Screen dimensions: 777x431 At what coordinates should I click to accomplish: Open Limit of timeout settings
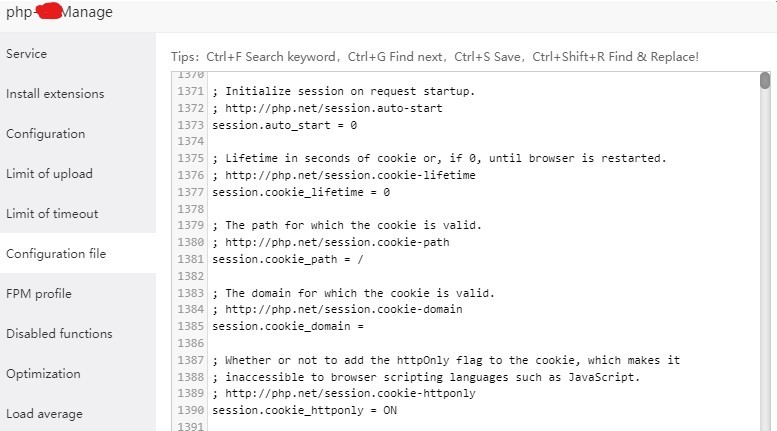coord(52,214)
